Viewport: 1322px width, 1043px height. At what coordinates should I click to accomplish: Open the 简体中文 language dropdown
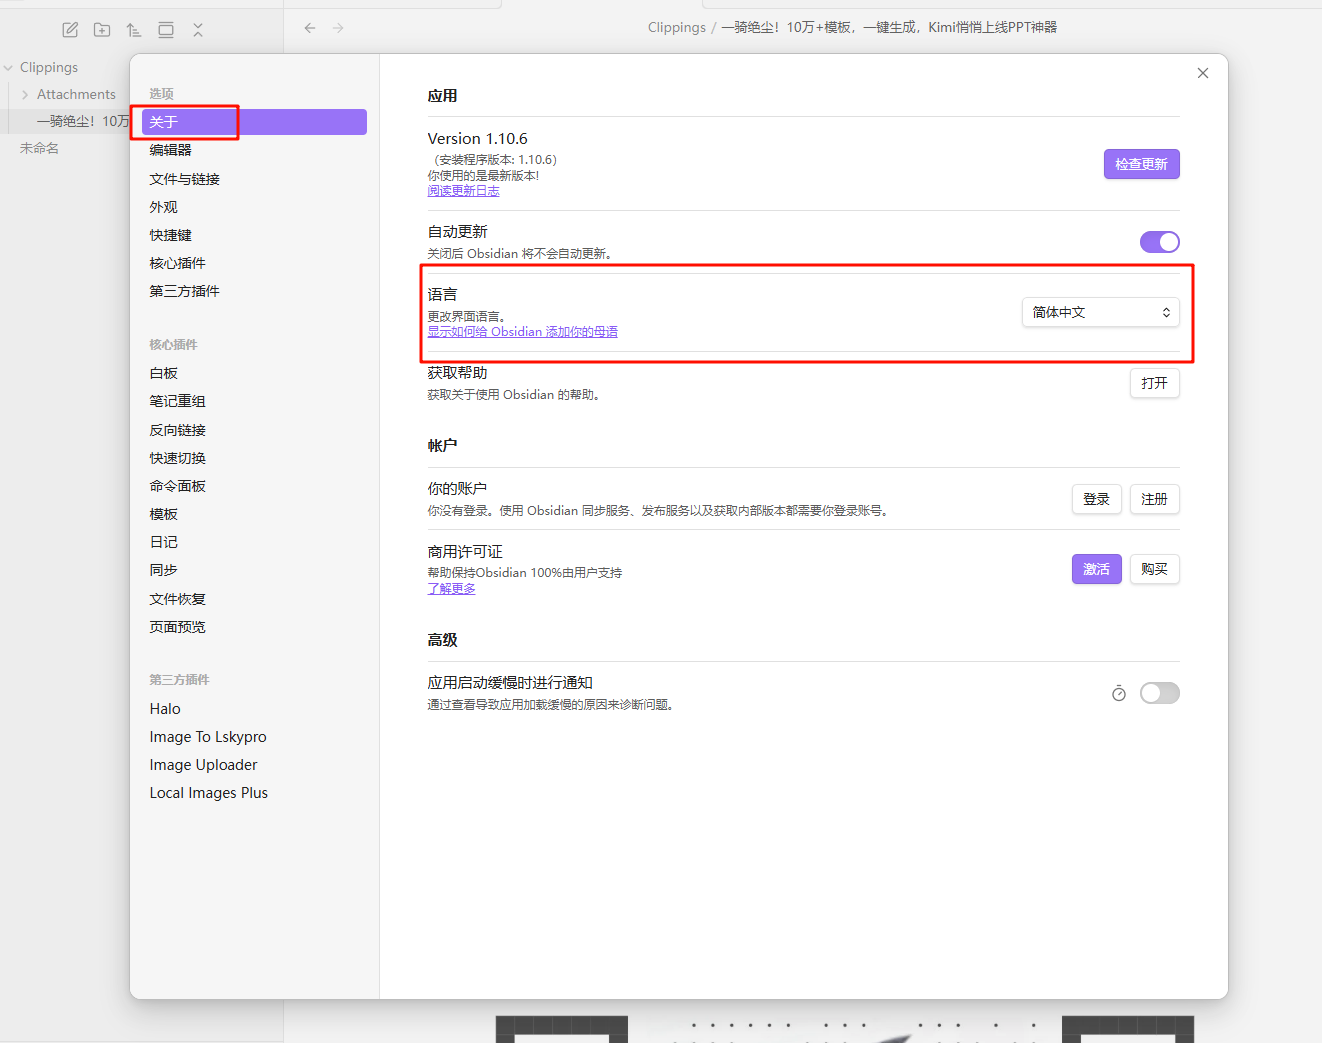coord(1100,312)
